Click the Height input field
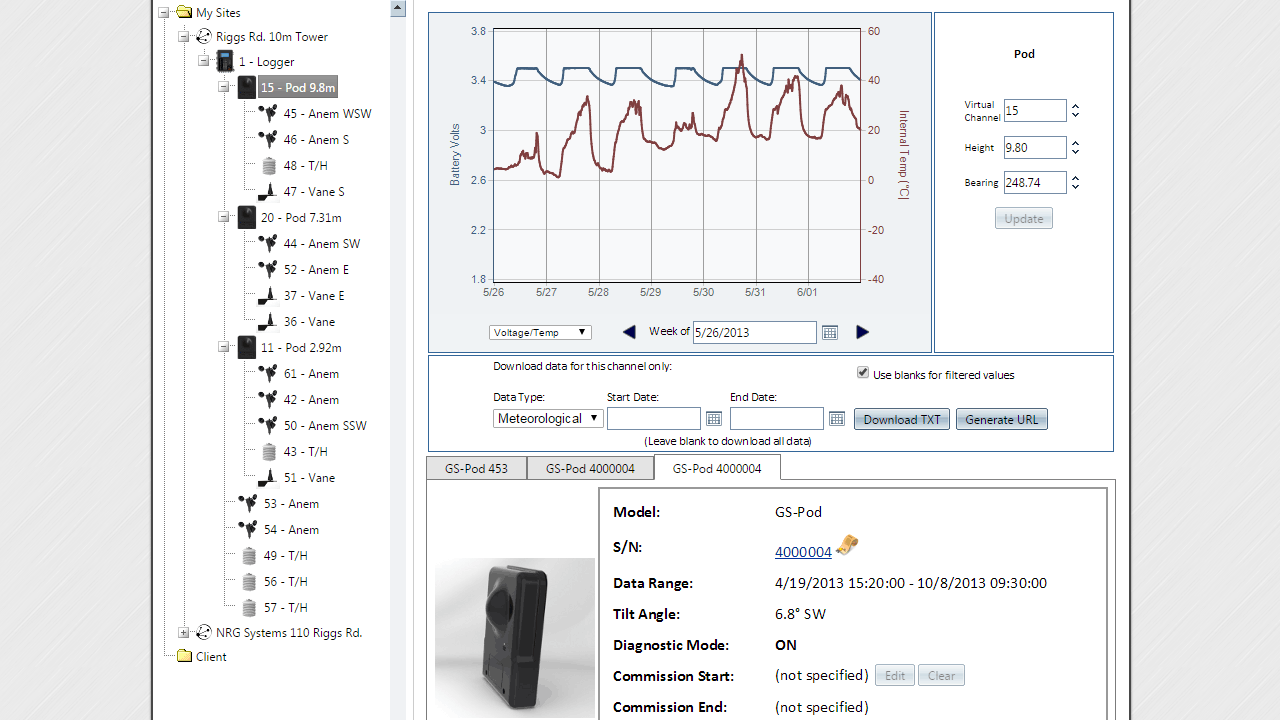 [x=1035, y=148]
